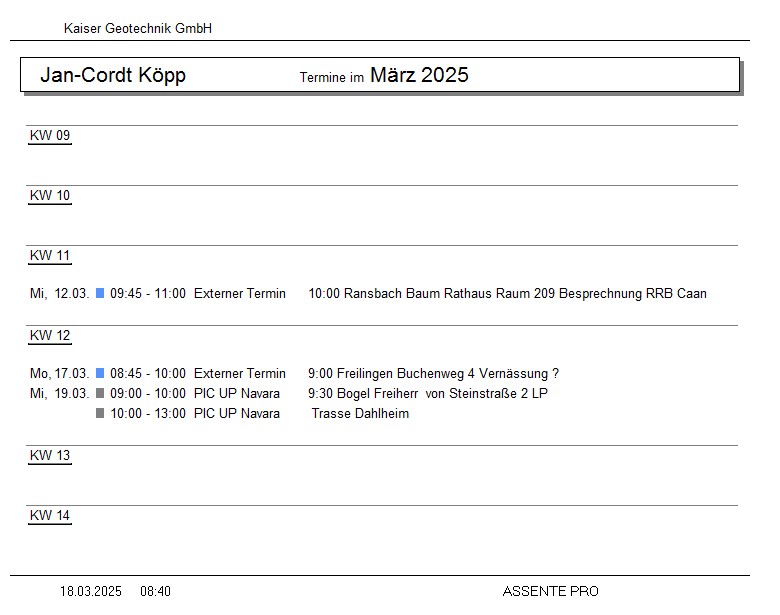The height and width of the screenshot is (615, 780).
Task: Select the KW 13 week label
Action: tap(50, 456)
